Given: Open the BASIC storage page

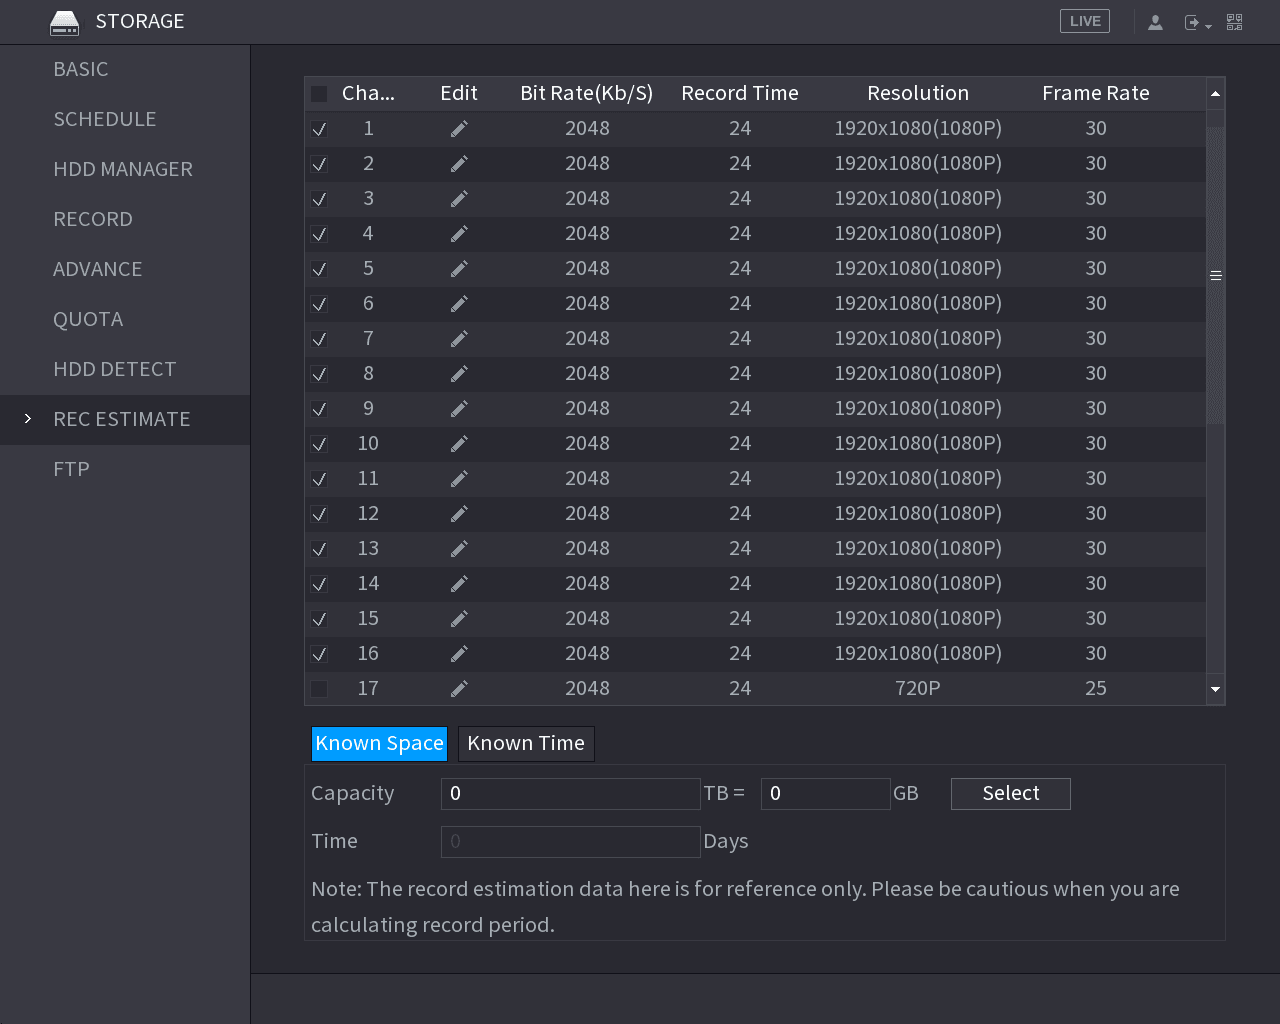Looking at the screenshot, I should [125, 70].
